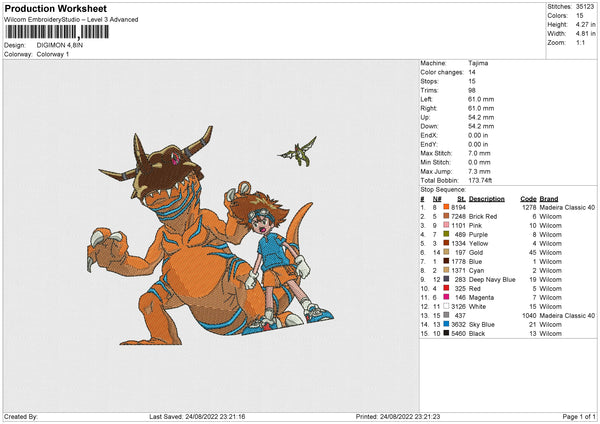The image size is (600, 424).
Task: Click the Page 1 of 1 footer text
Action: 579,416
